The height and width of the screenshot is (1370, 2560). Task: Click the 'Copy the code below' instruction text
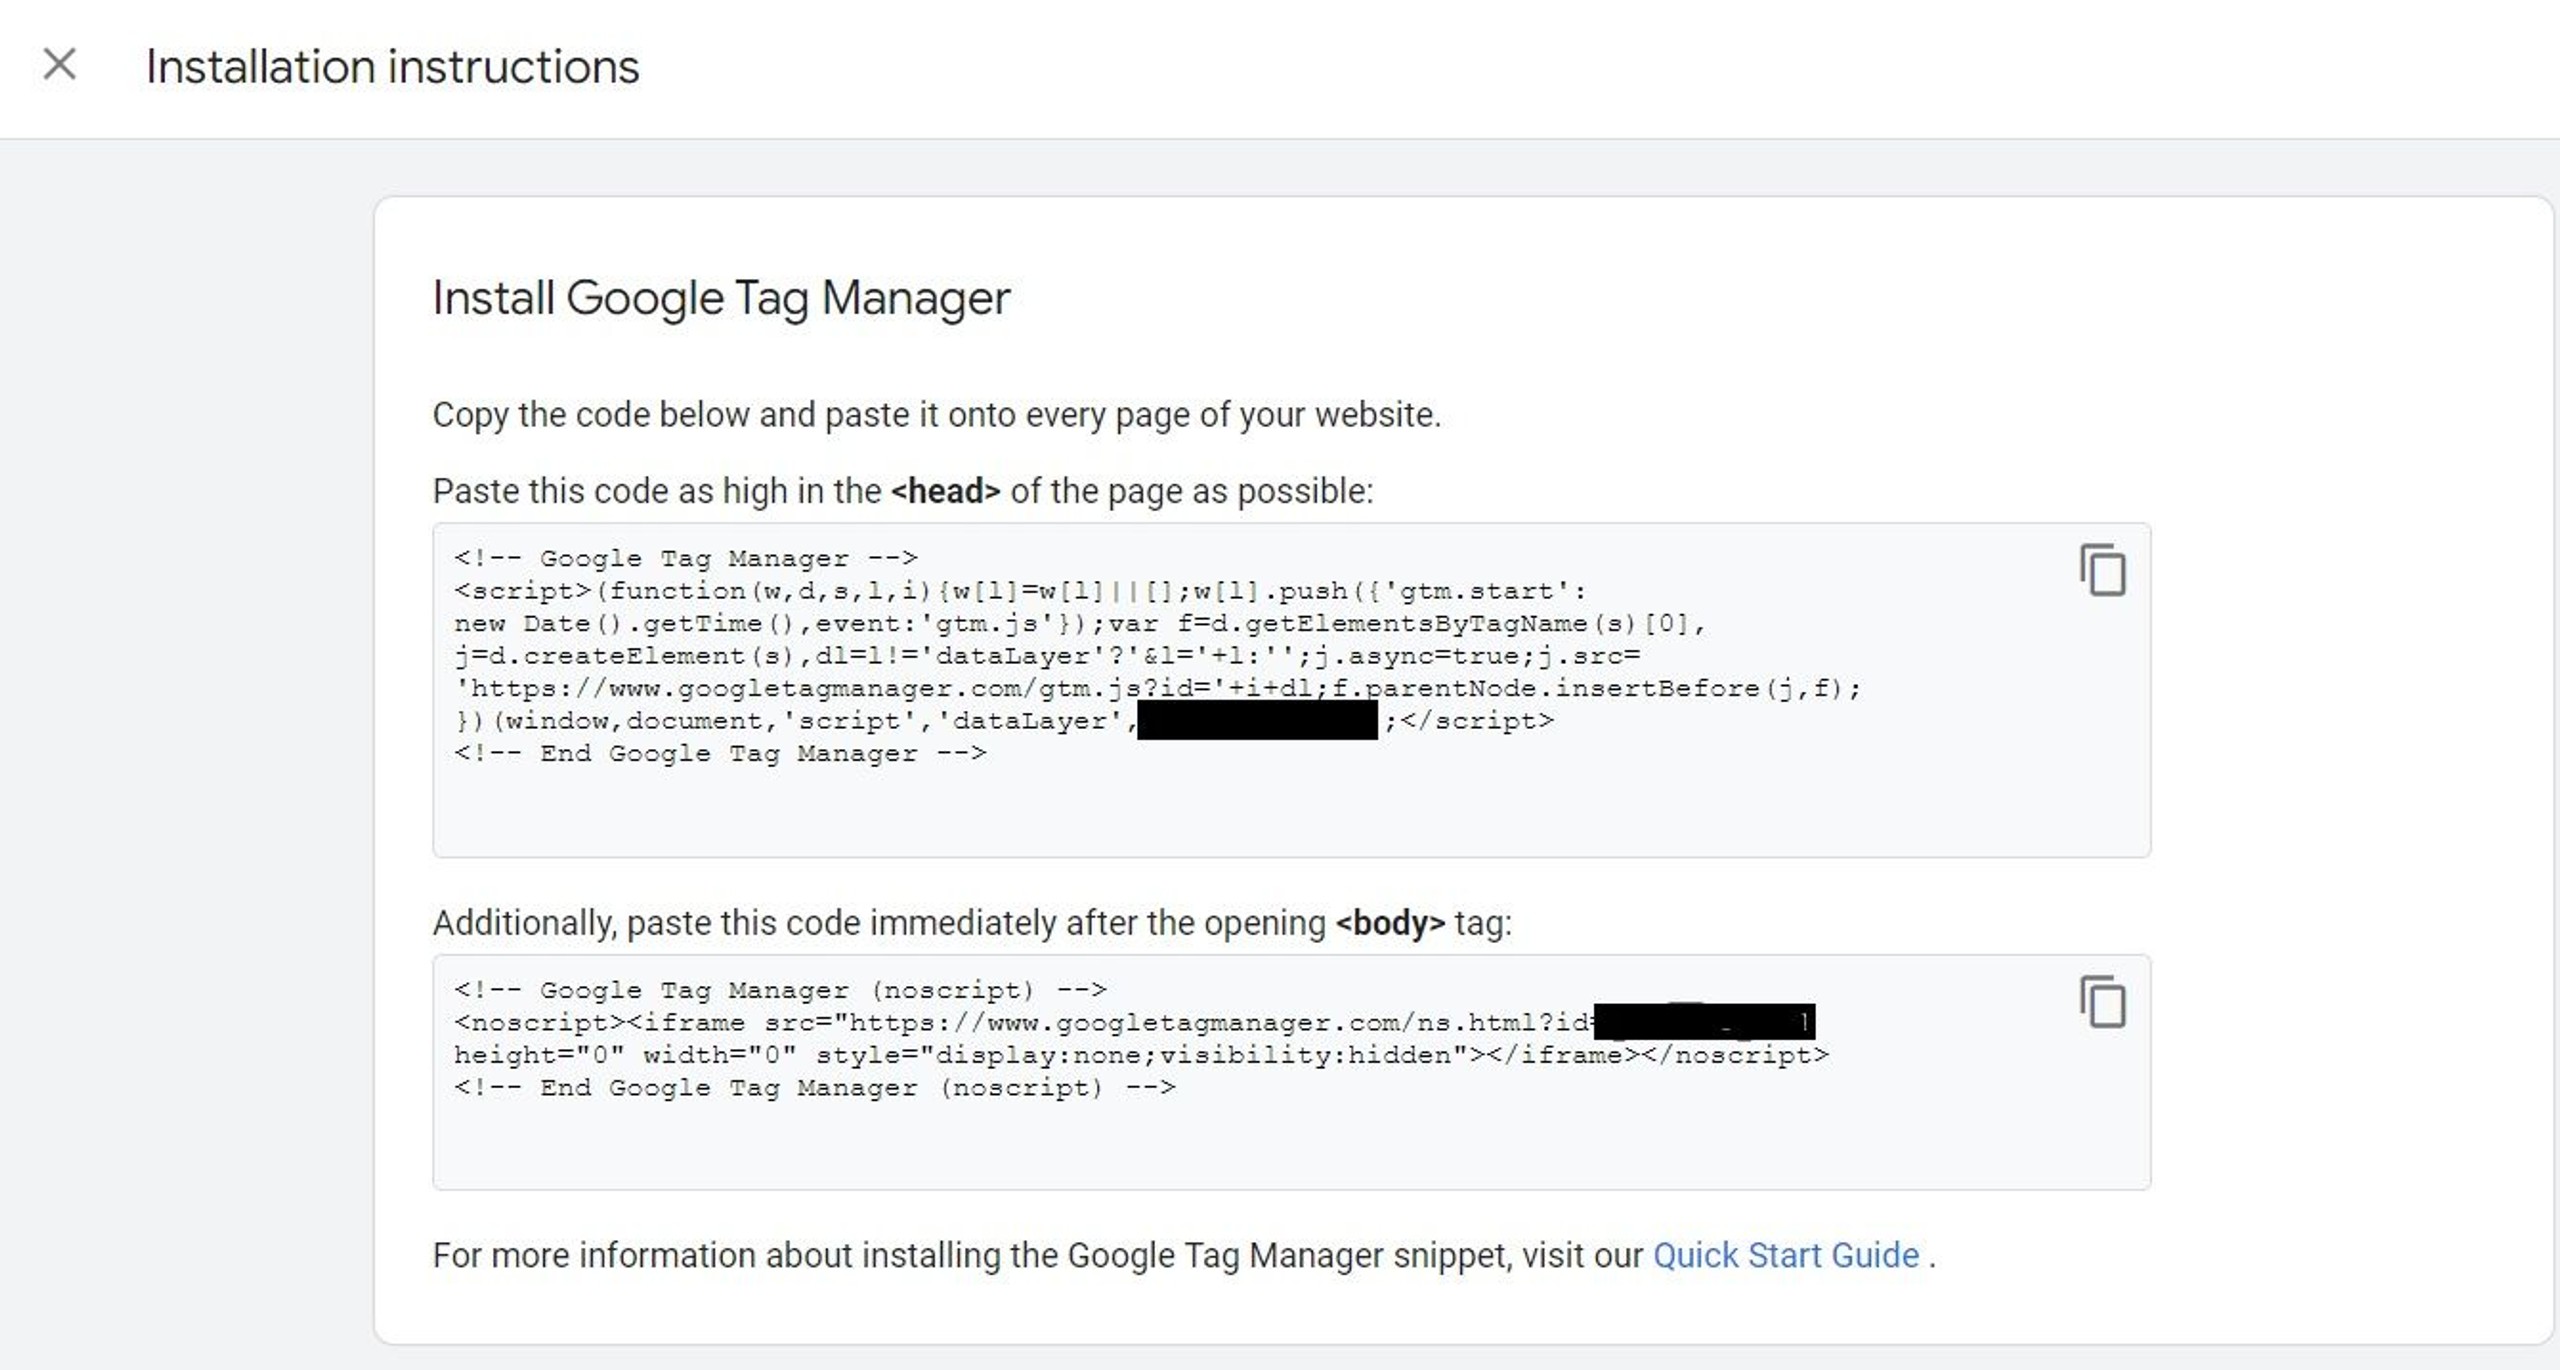tap(936, 414)
